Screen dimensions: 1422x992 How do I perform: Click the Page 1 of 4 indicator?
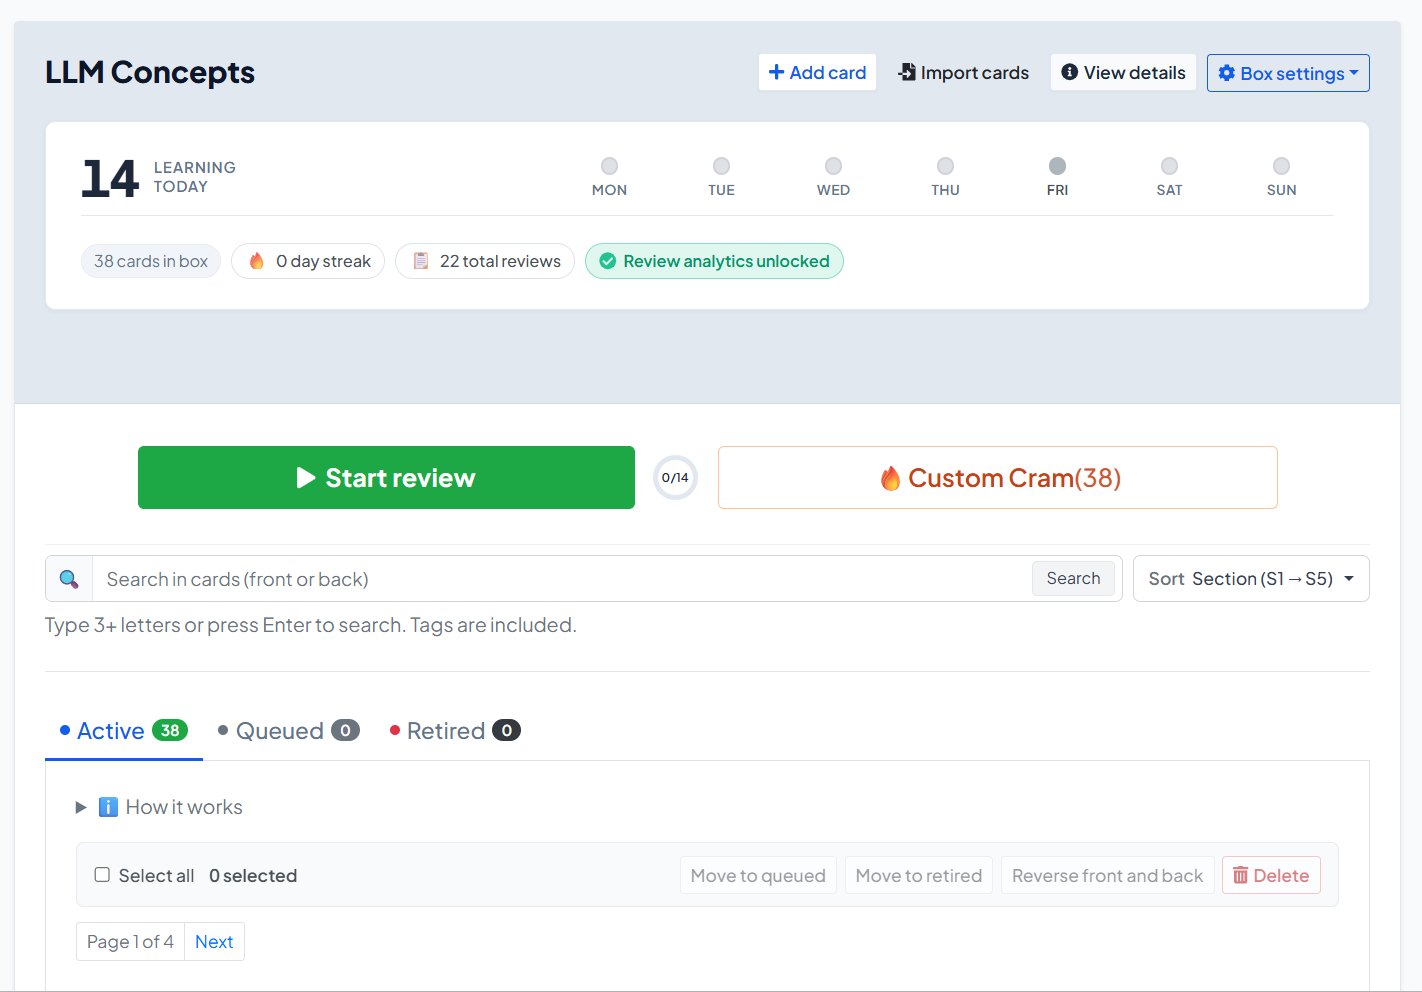tap(130, 942)
